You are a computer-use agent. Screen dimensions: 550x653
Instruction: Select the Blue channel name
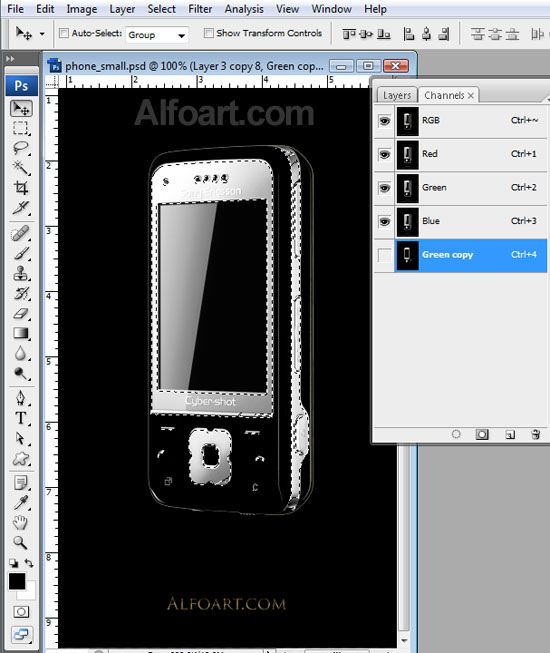pos(431,221)
